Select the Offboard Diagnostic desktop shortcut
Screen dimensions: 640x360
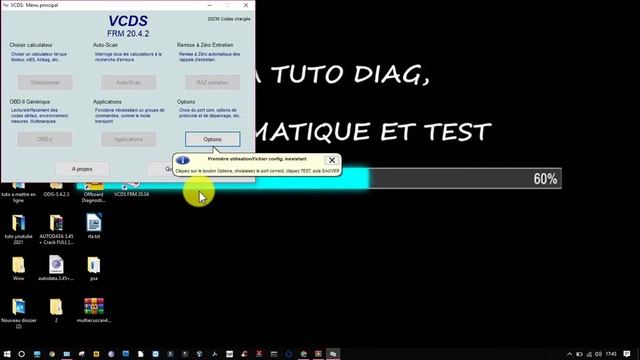[x=93, y=193]
